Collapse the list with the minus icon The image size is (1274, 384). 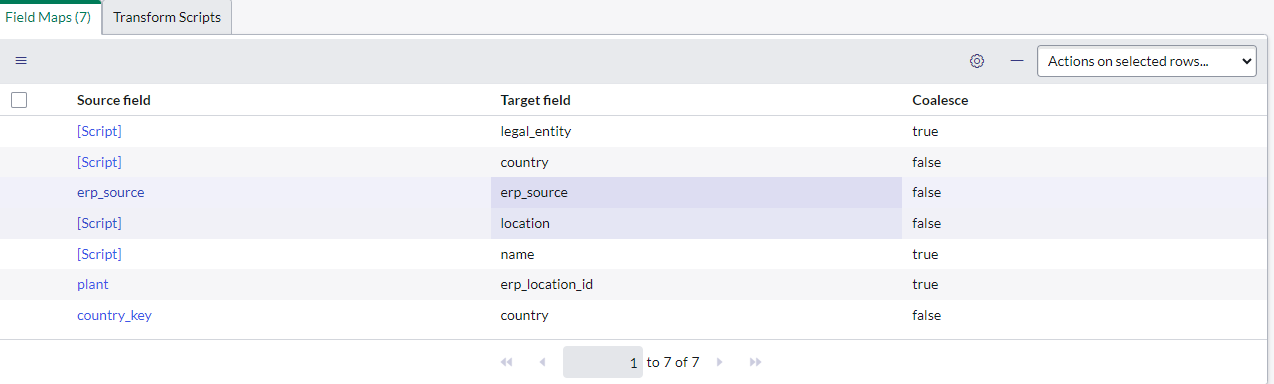tap(1017, 61)
